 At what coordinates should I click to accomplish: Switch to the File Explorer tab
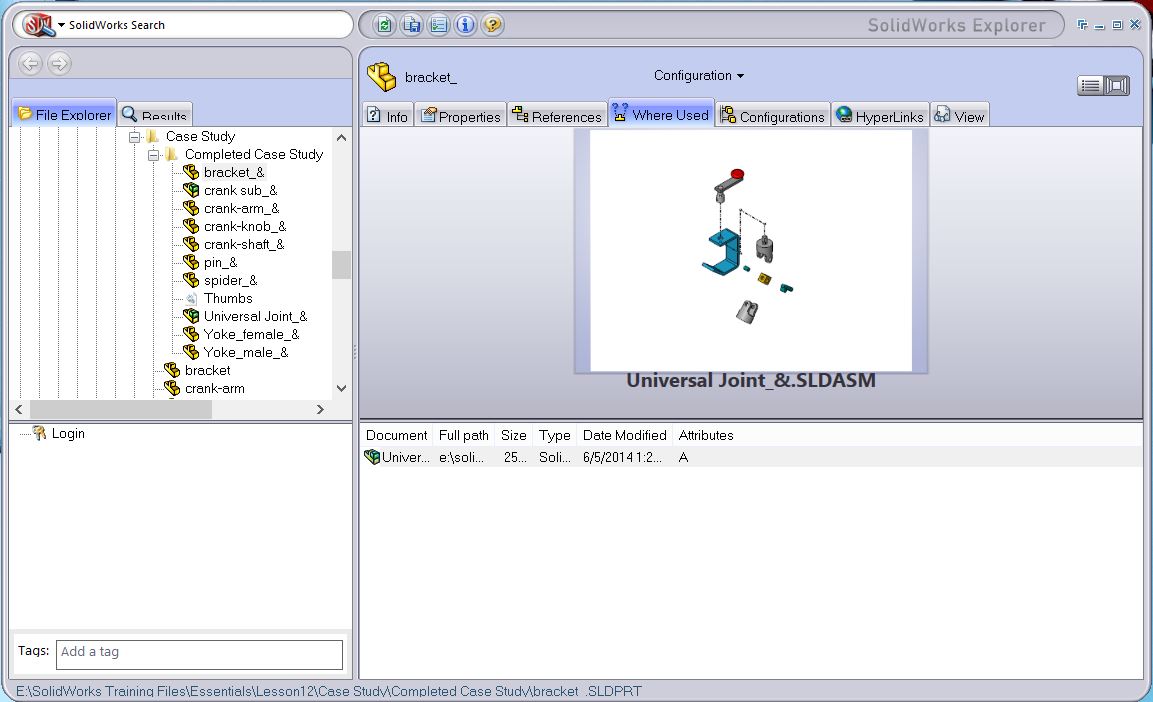pos(65,114)
